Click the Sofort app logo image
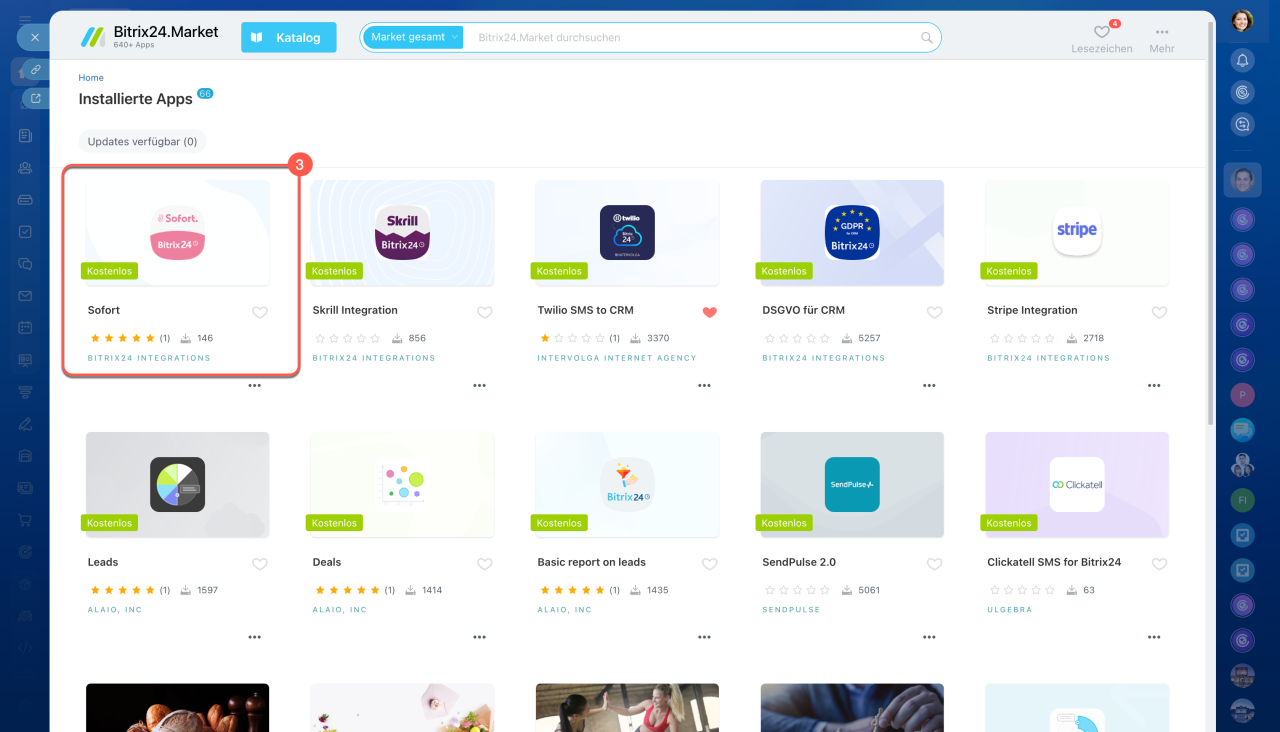 (177, 232)
